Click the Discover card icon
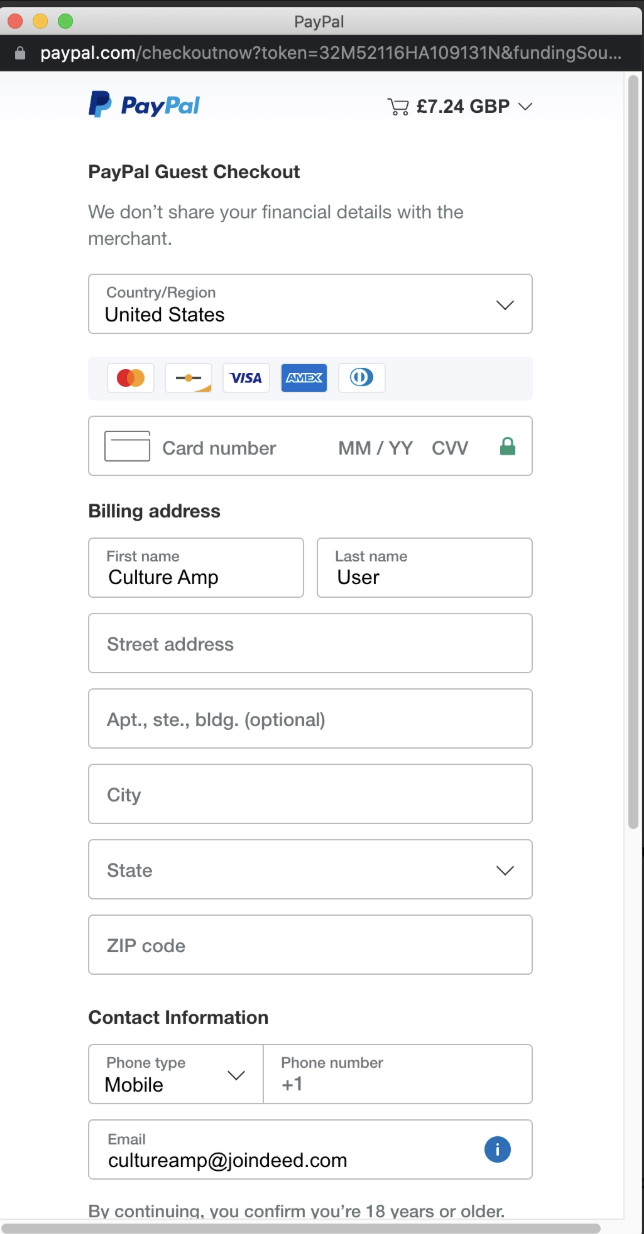The width and height of the screenshot is (644, 1234). (188, 378)
